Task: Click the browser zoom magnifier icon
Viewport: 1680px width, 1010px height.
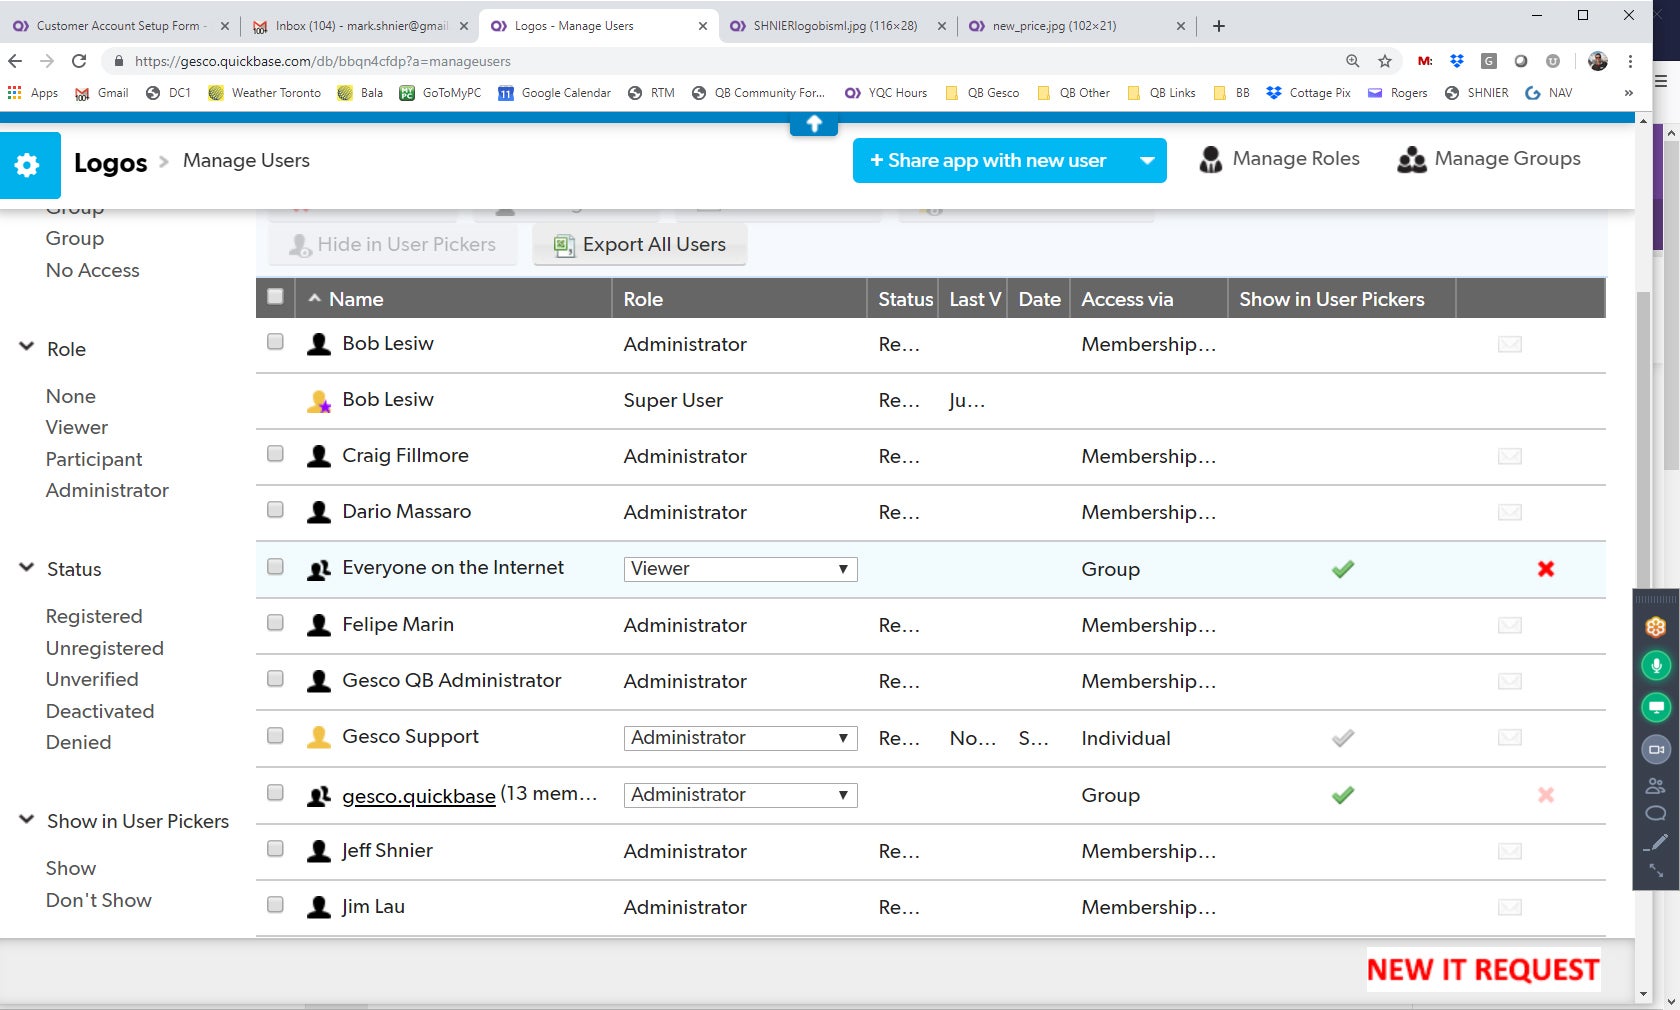Action: (x=1353, y=61)
